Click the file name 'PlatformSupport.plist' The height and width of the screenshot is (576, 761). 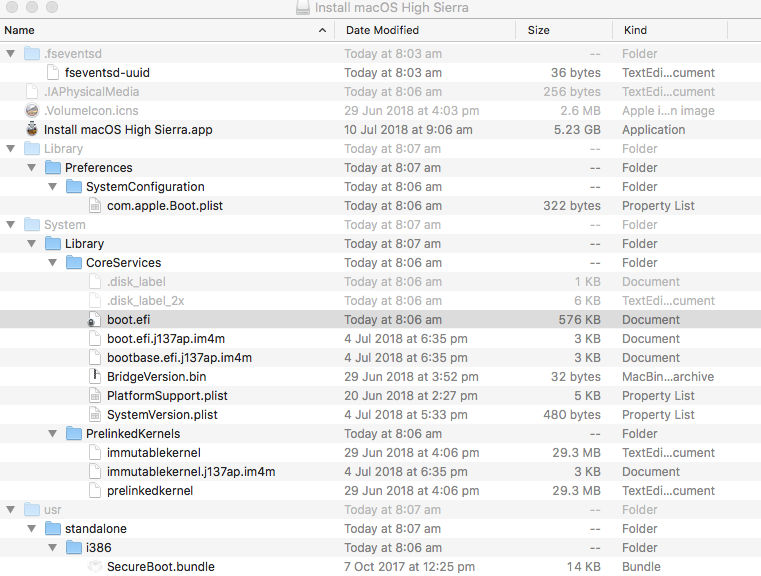167,395
